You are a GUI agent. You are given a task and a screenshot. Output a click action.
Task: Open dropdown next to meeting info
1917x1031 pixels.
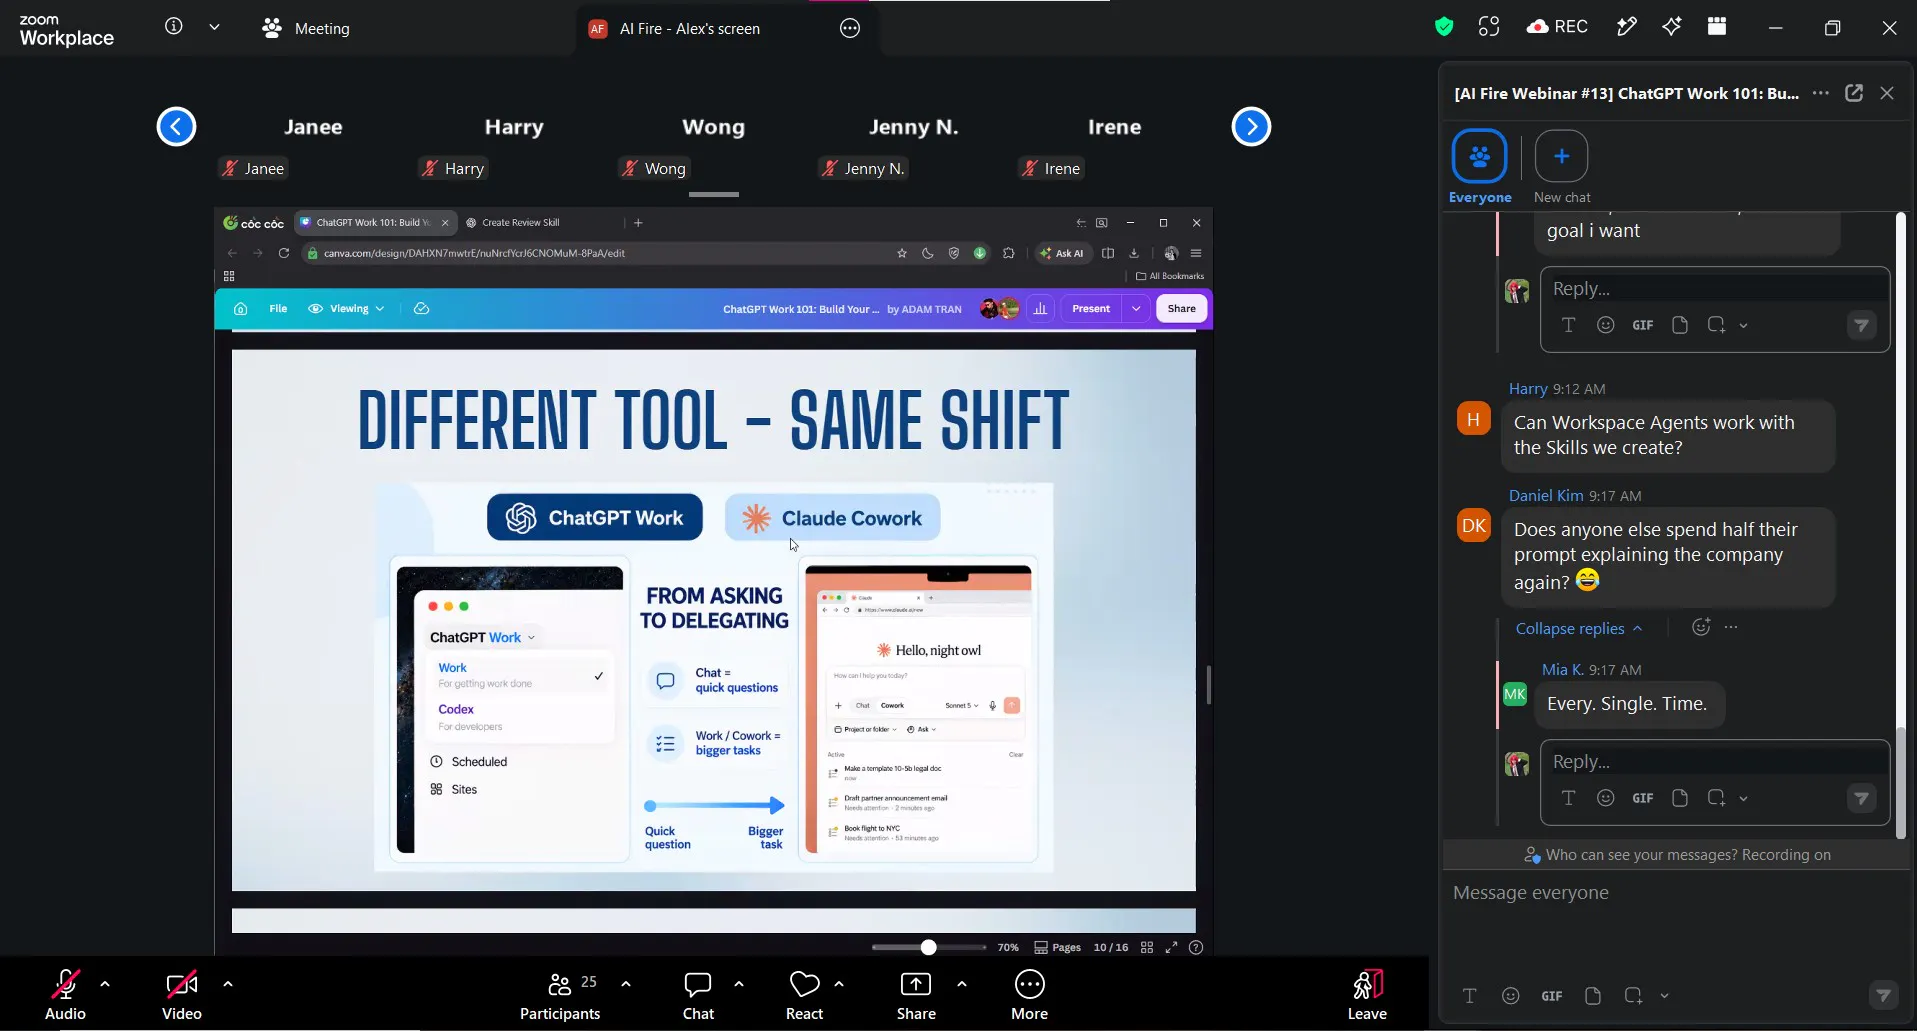[x=214, y=27]
